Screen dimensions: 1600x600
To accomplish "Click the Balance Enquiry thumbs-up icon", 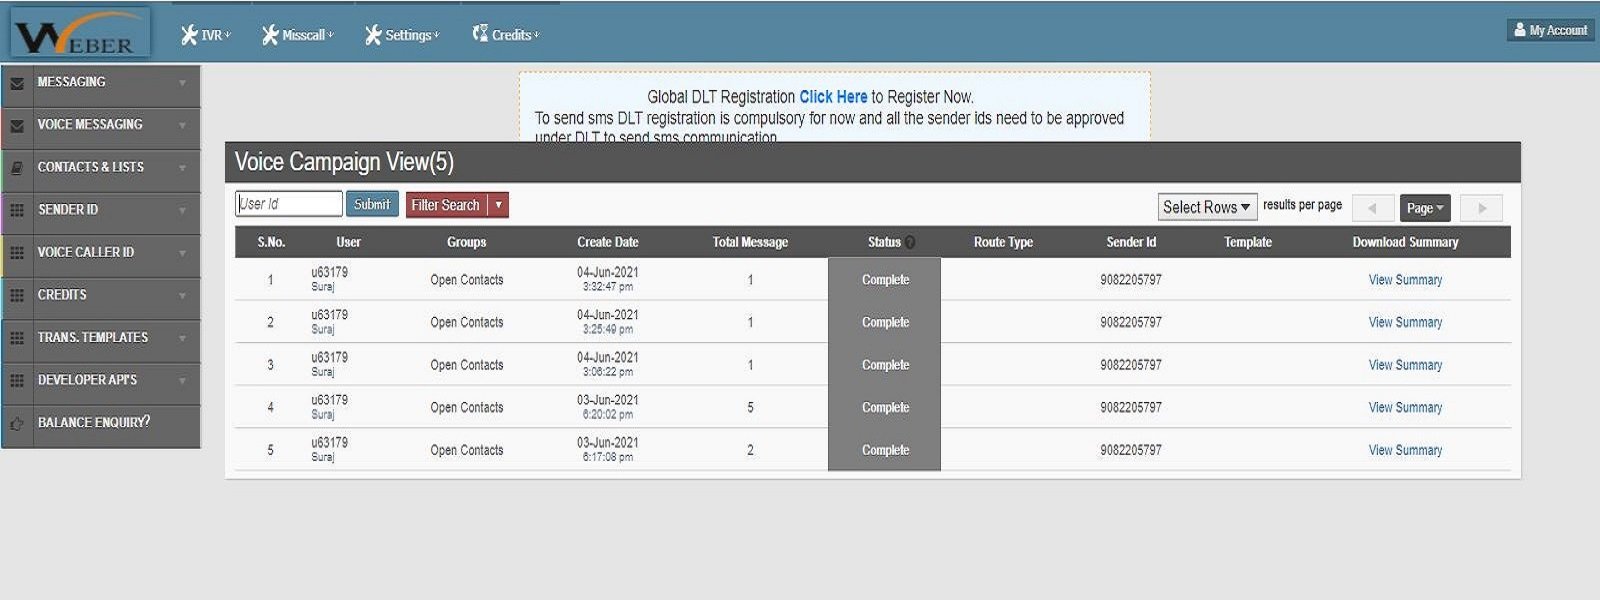I will coord(17,424).
